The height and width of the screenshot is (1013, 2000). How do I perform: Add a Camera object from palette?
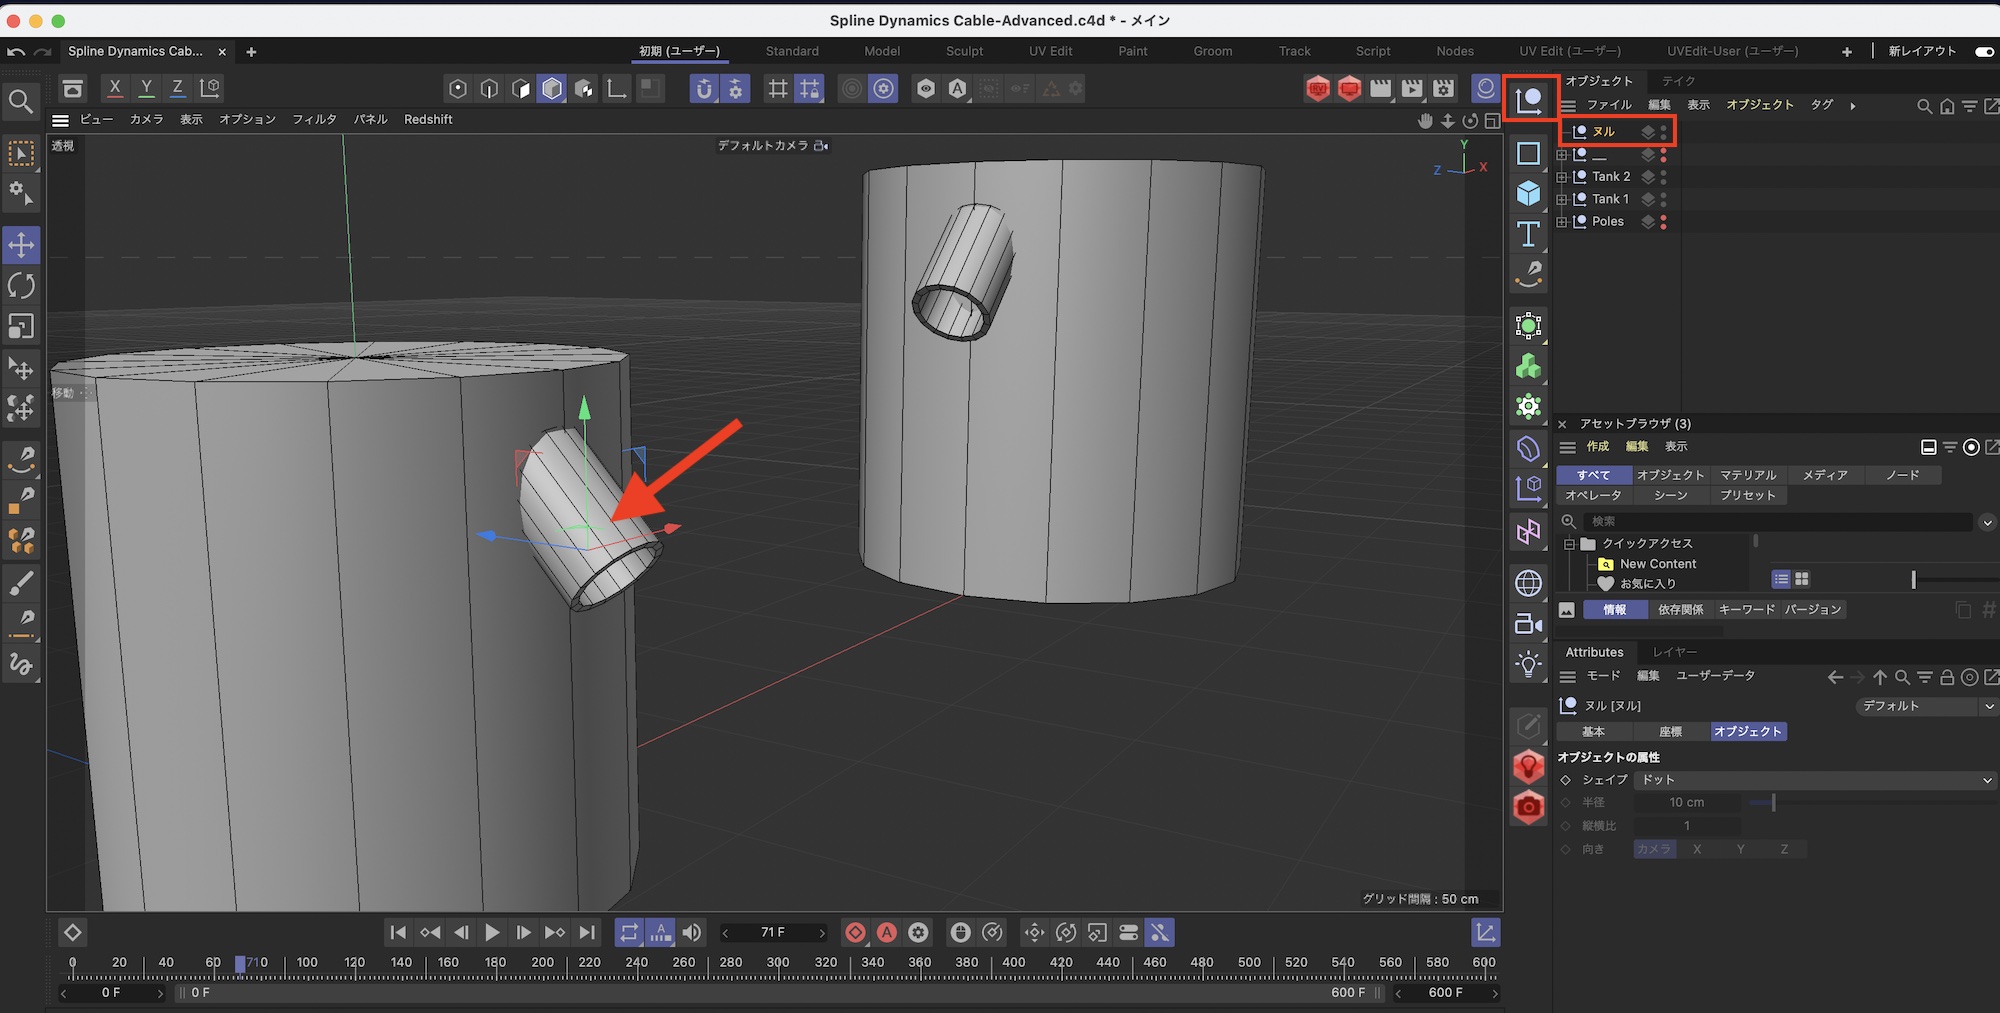(1528, 624)
